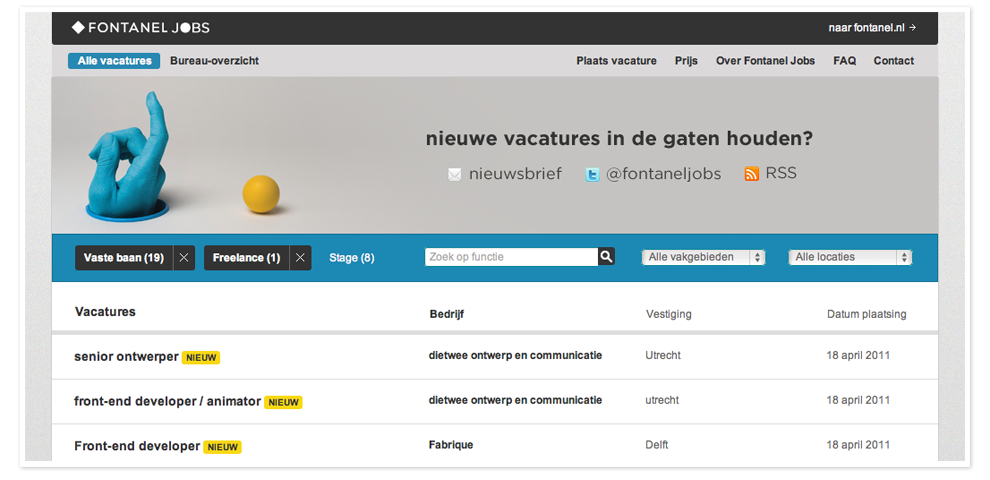
Task: Open the naar fontanel.nl link
Action: (x=872, y=28)
